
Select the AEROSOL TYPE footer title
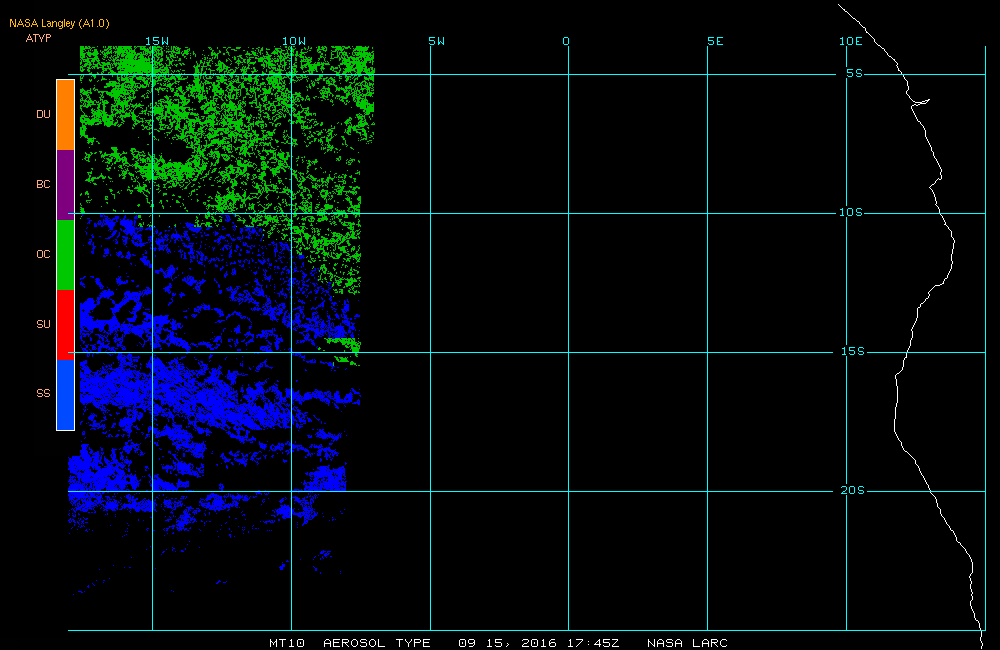tap(377, 643)
